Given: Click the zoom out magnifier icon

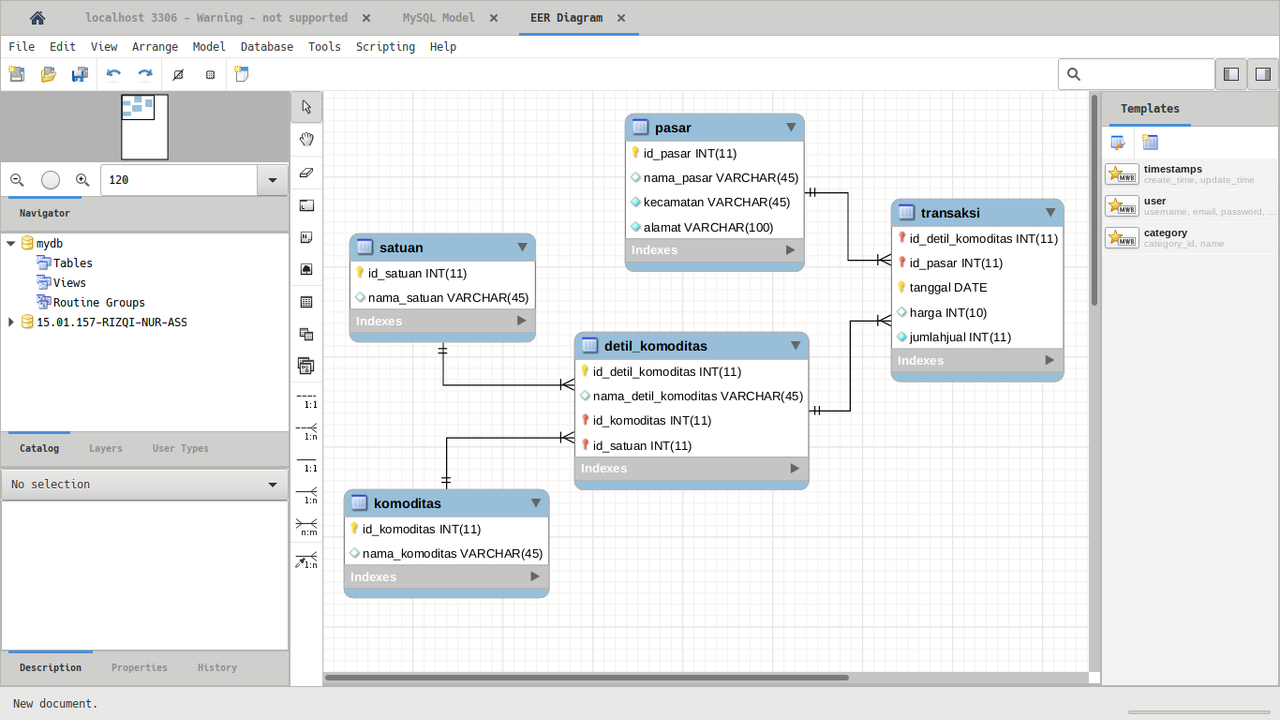Looking at the screenshot, I should coord(17,180).
